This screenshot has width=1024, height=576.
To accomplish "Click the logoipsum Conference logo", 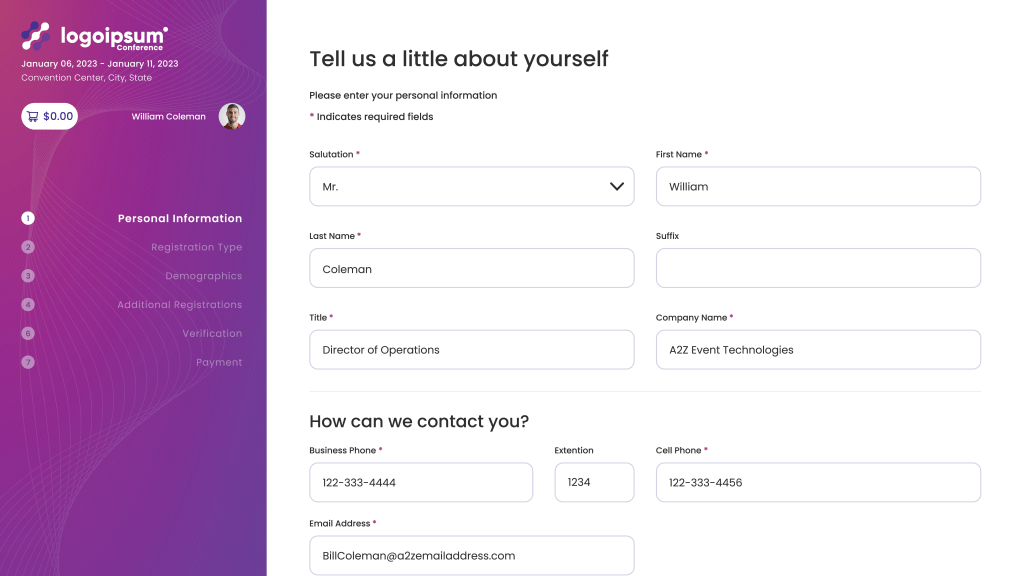I will (x=95, y=37).
